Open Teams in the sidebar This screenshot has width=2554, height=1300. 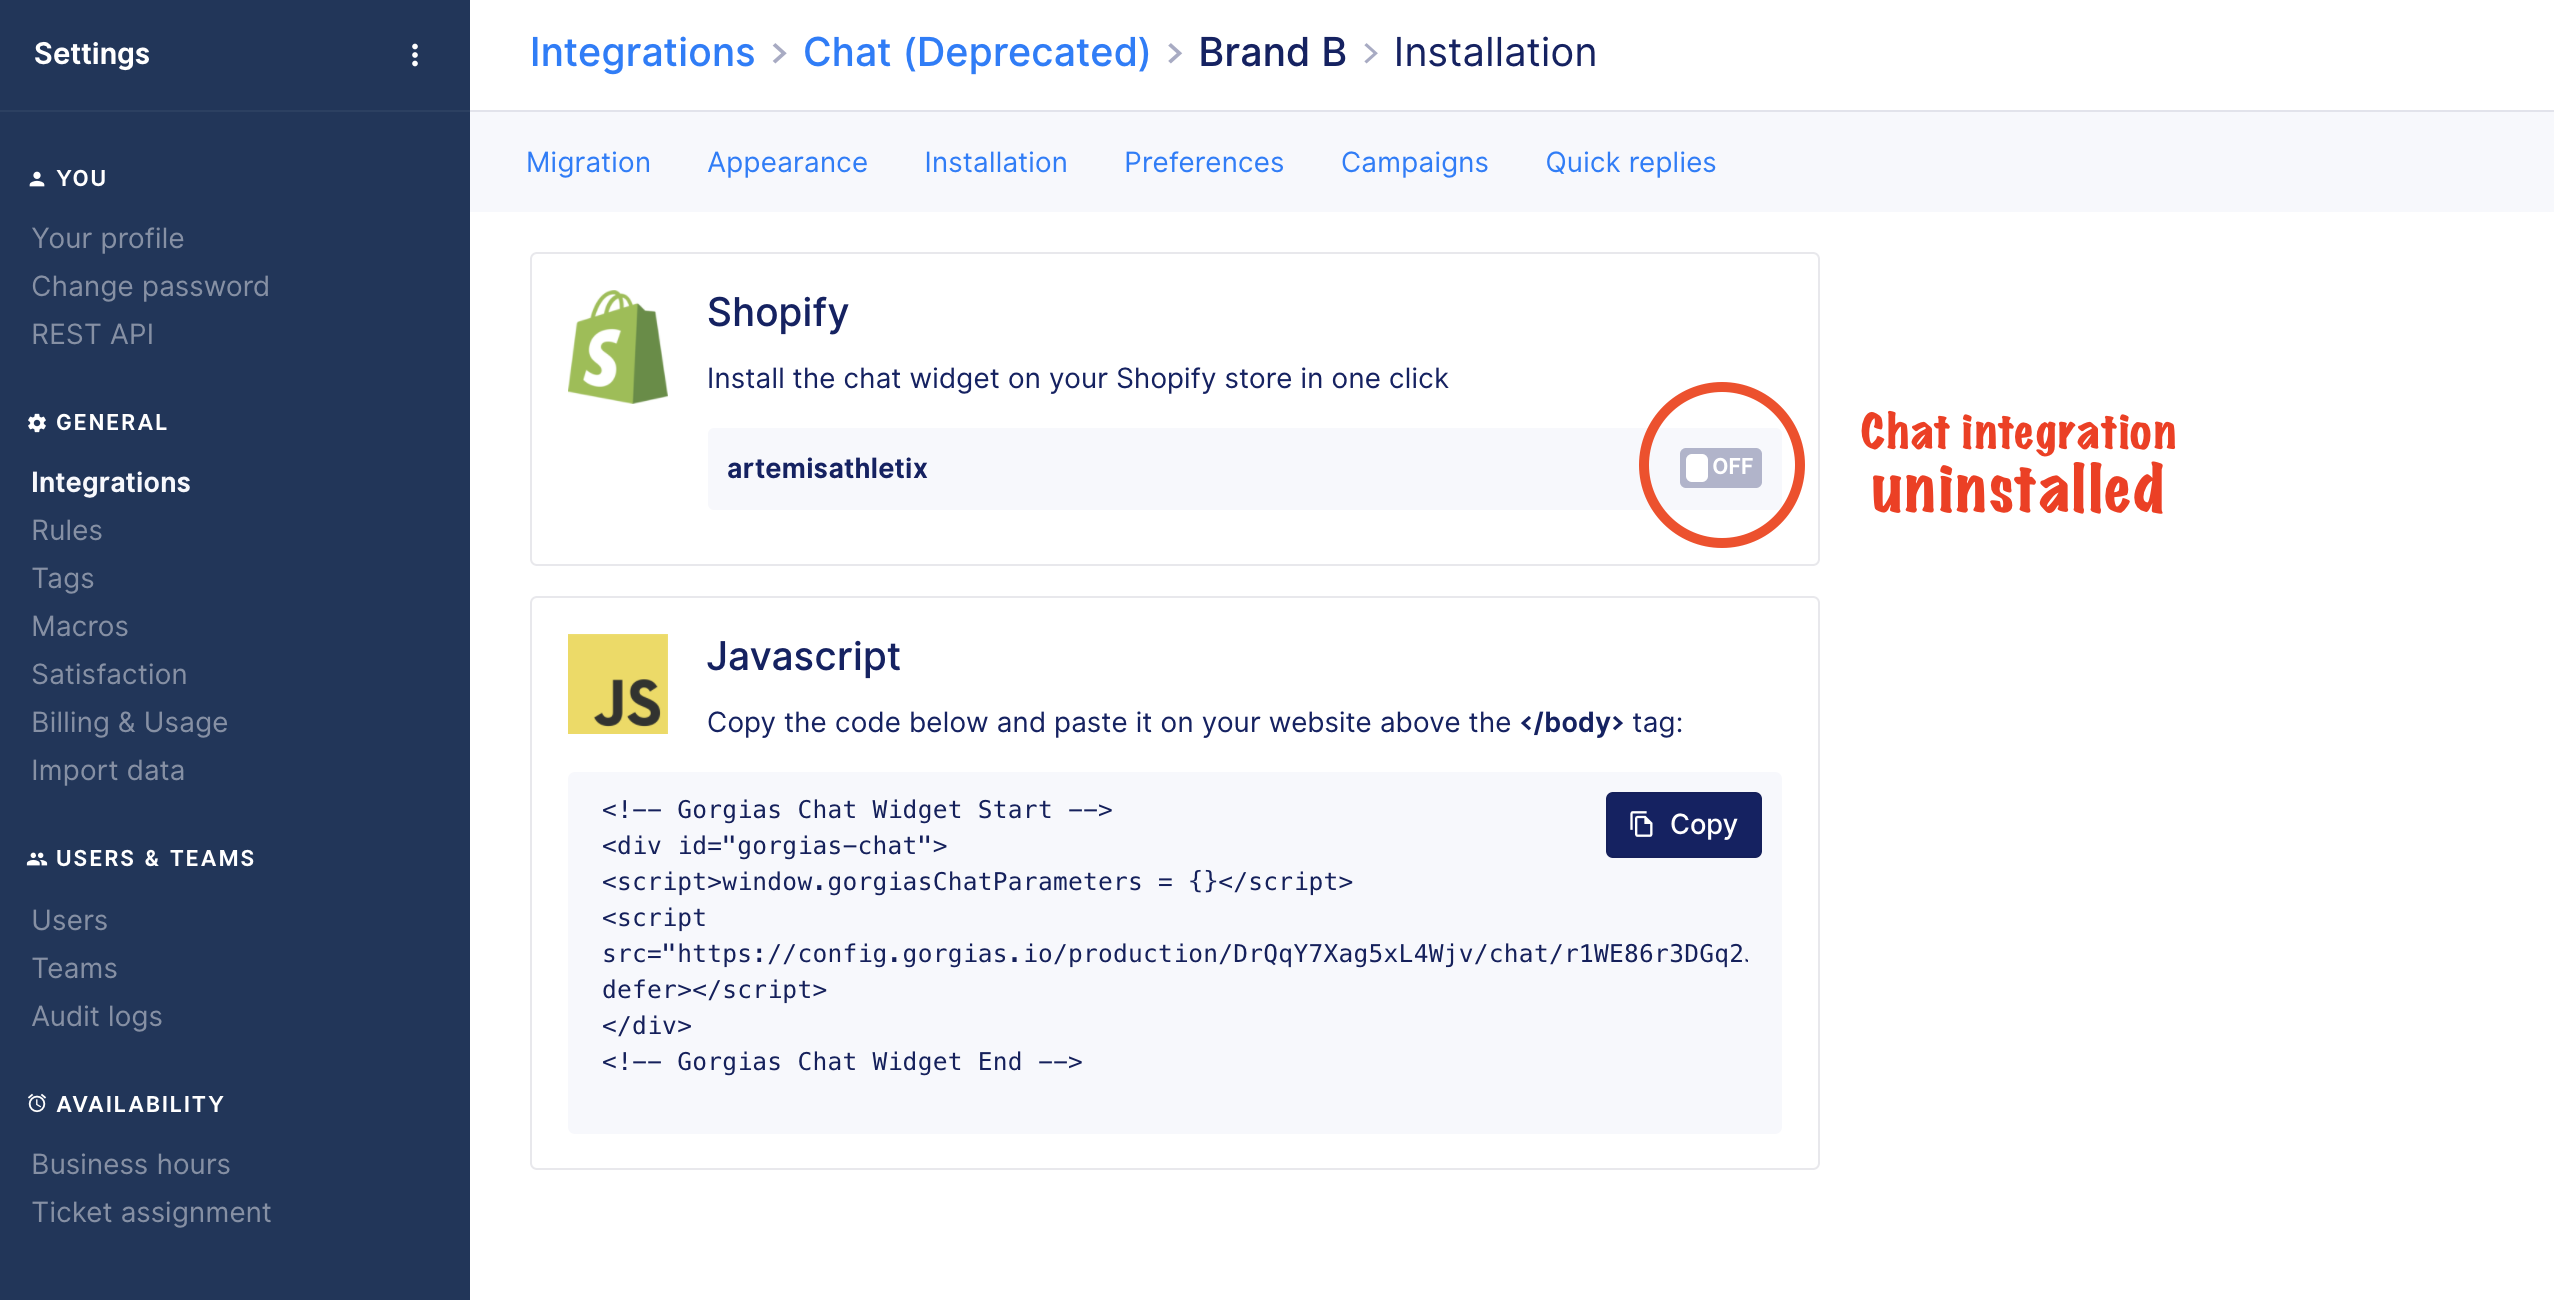pyautogui.click(x=74, y=968)
